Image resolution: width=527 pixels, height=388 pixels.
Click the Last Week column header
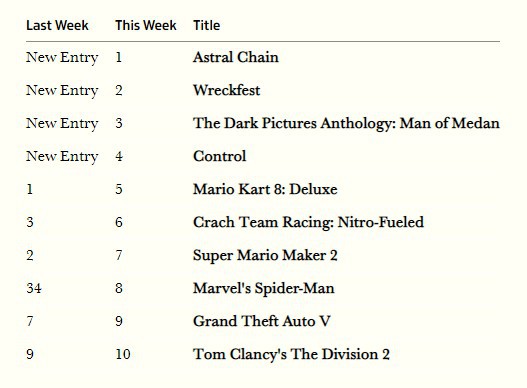click(x=57, y=26)
